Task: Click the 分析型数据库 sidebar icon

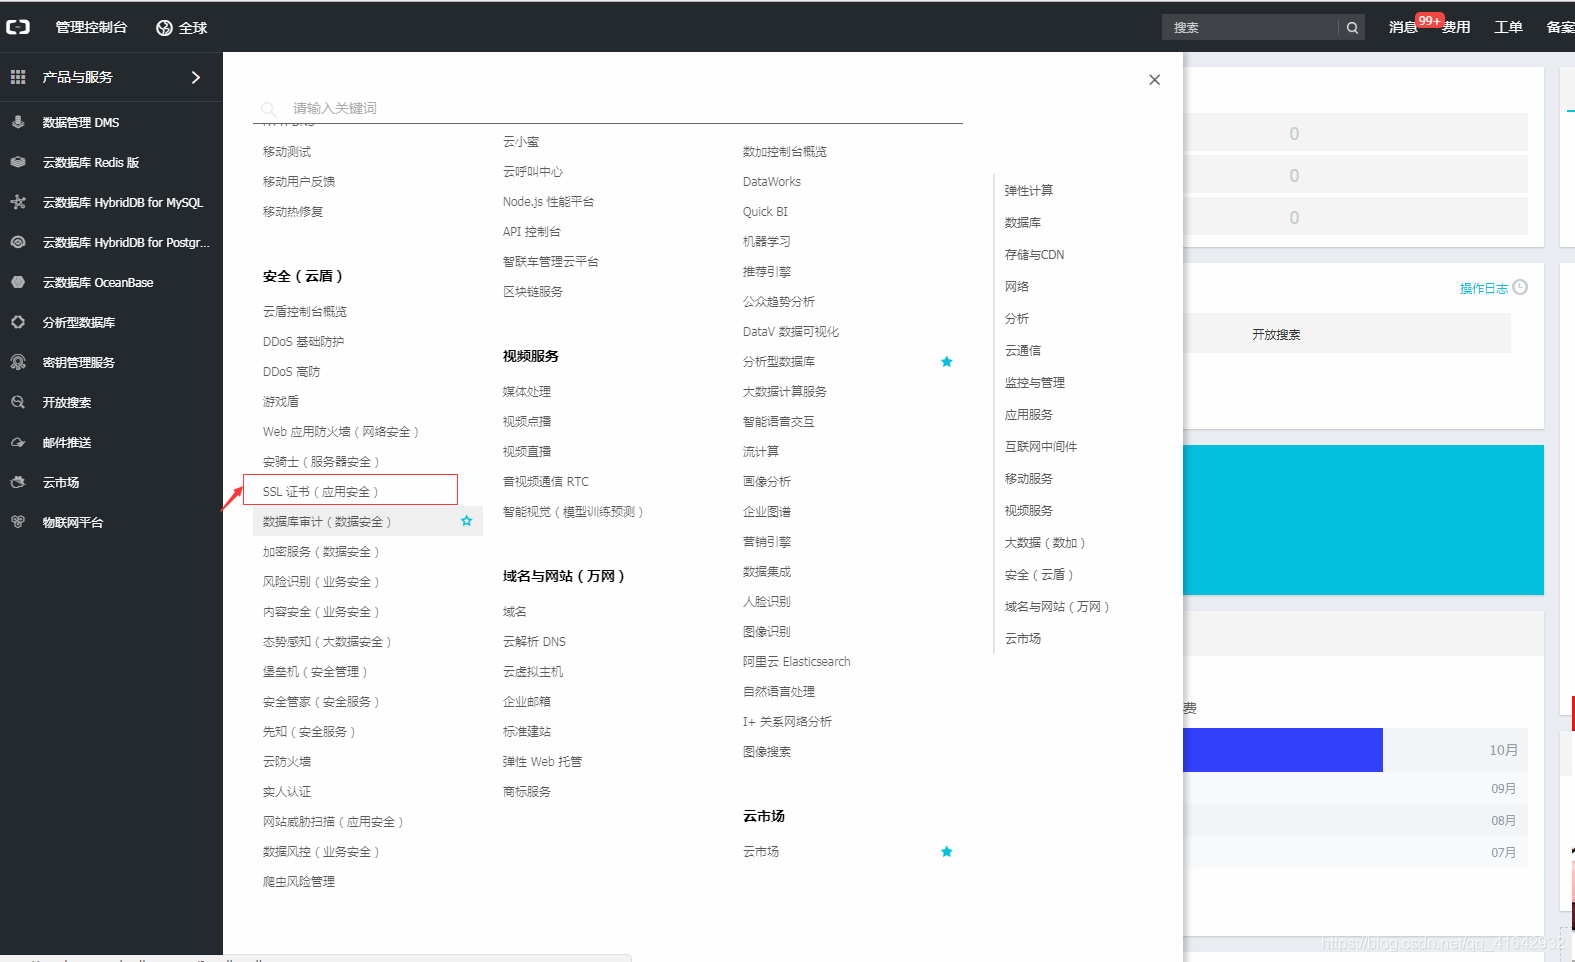Action: tap(18, 322)
